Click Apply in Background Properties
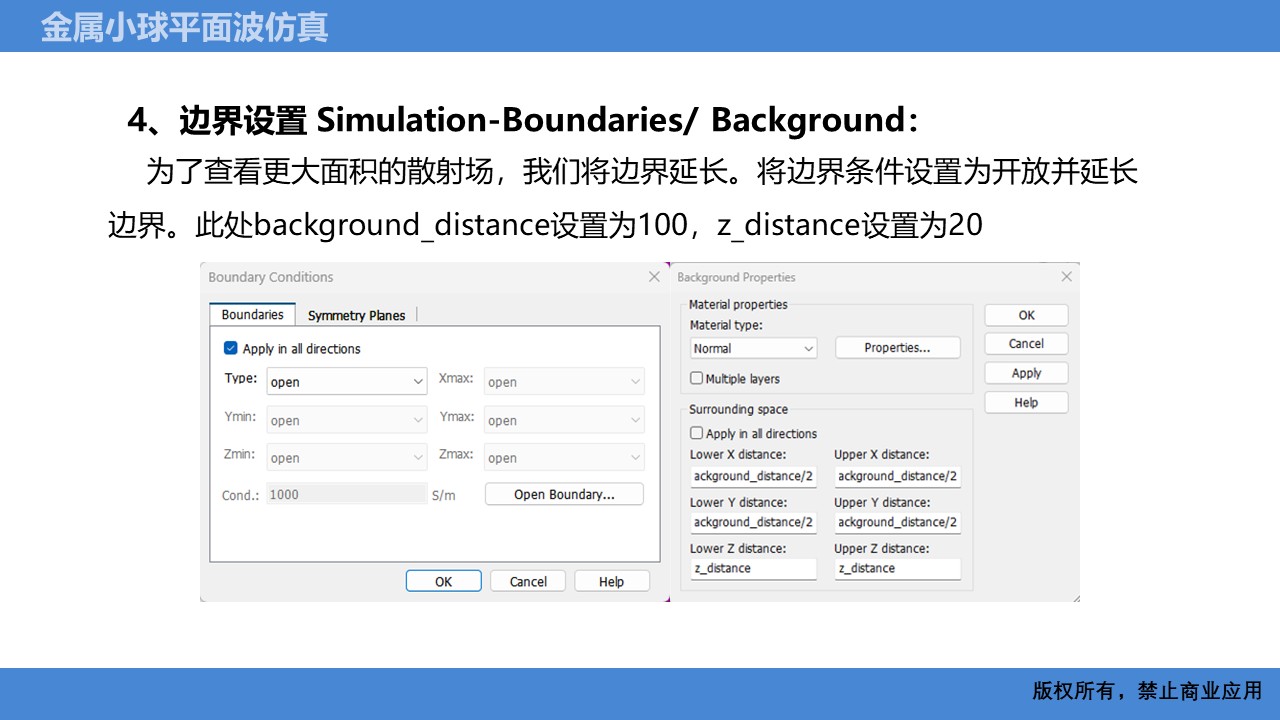This screenshot has height=720, width=1280. (x=1026, y=373)
